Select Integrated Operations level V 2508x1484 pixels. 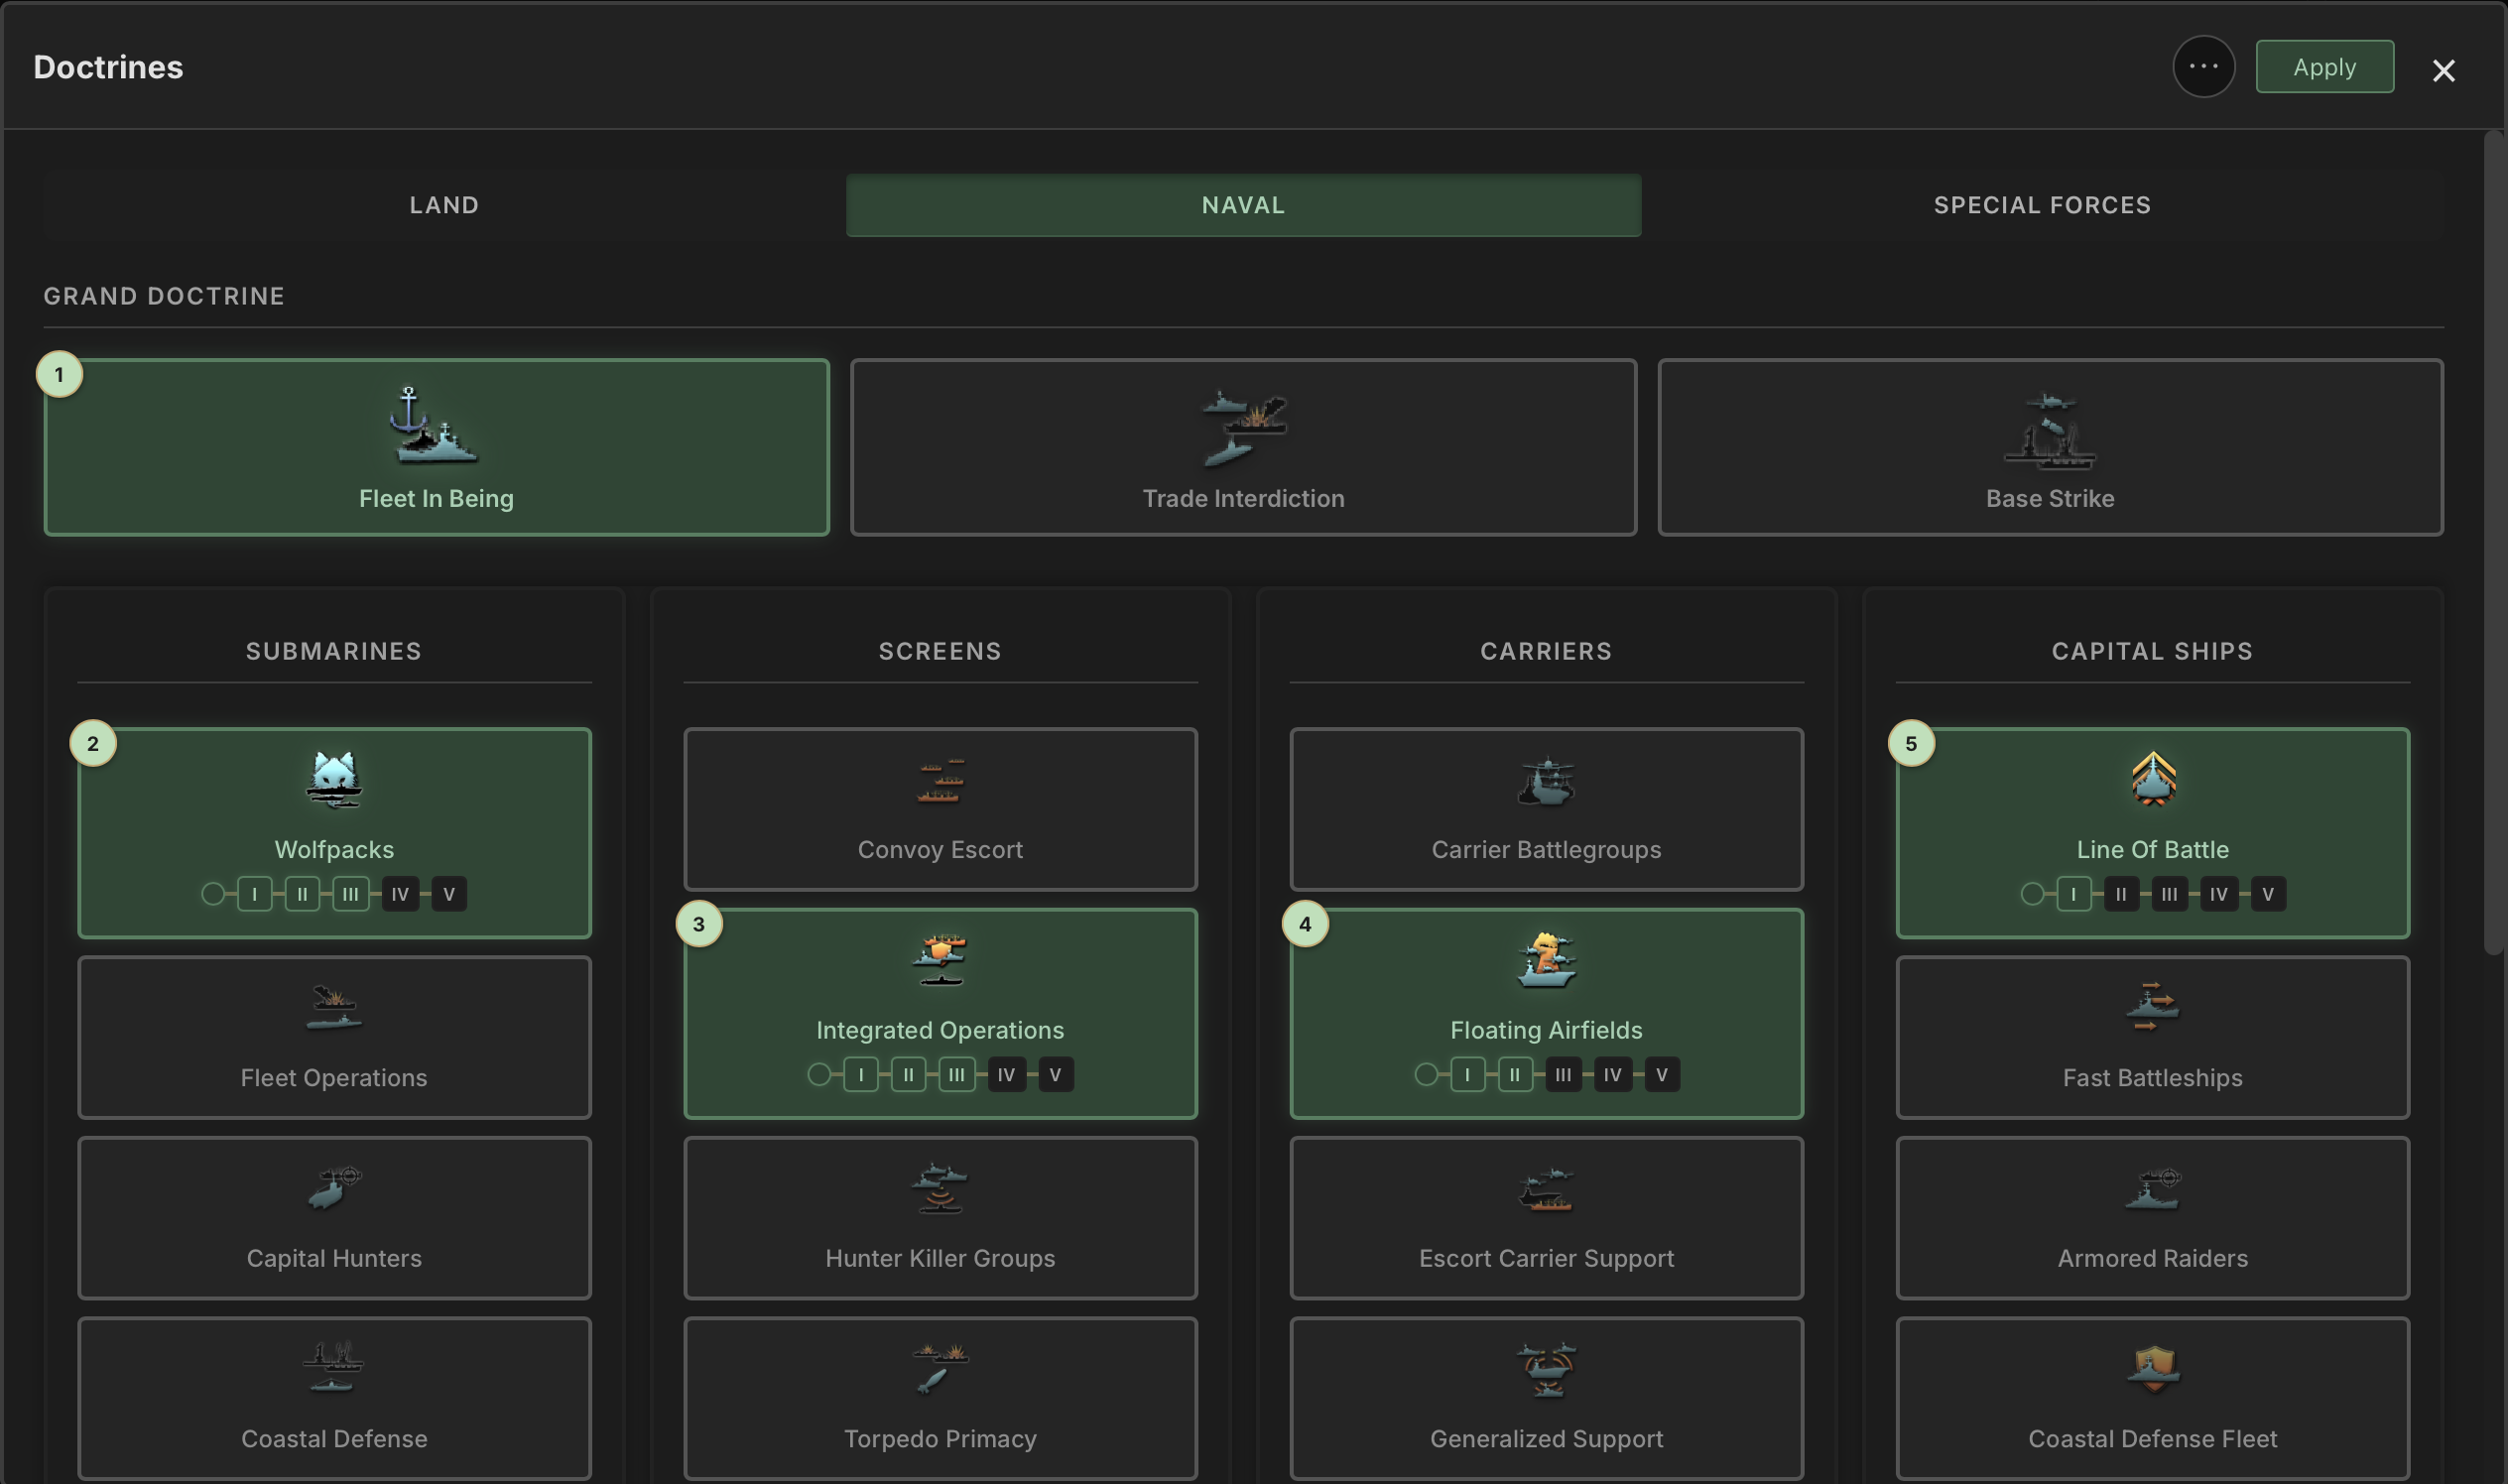(x=1055, y=1075)
